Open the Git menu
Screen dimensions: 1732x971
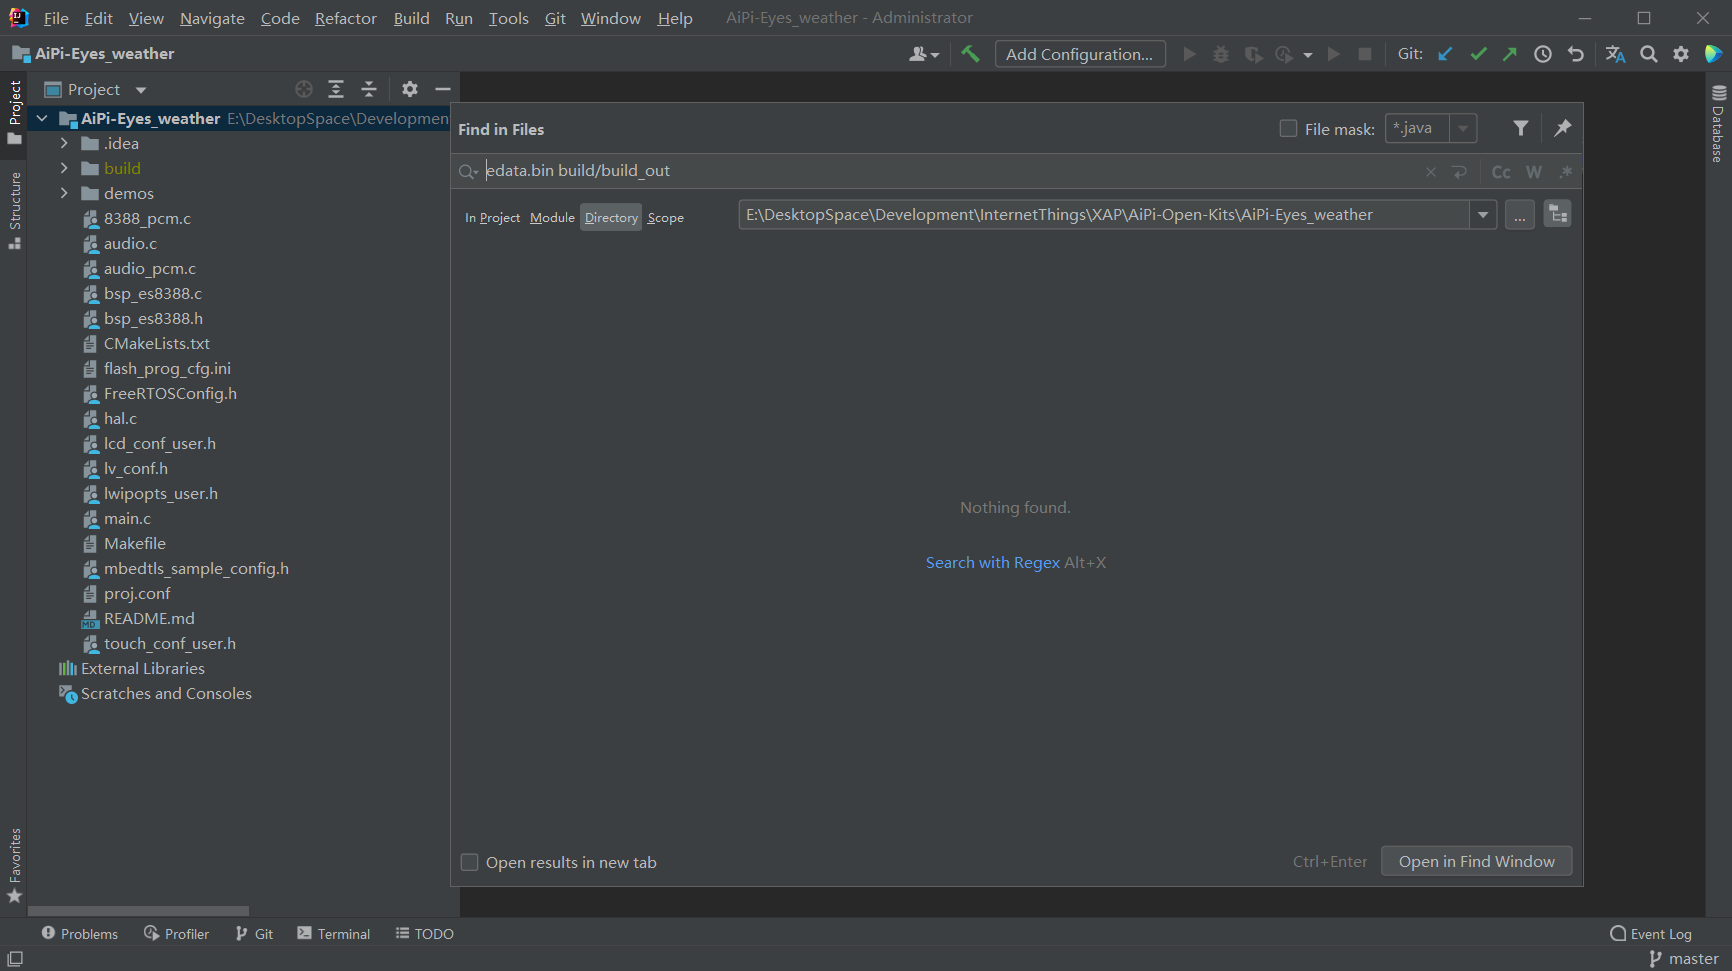(x=555, y=18)
